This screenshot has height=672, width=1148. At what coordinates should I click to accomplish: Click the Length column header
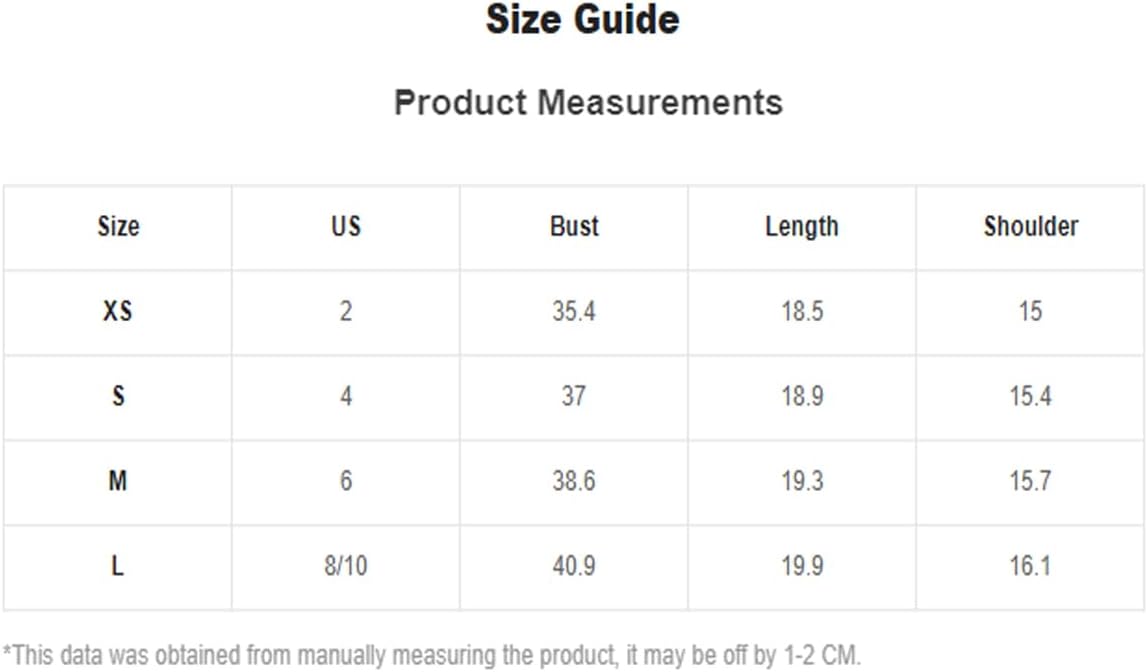point(802,227)
